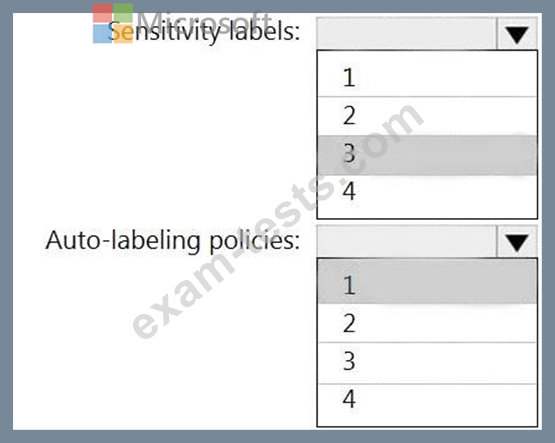Click the blue square of Microsoft logo
The width and height of the screenshot is (555, 443).
pos(102,34)
